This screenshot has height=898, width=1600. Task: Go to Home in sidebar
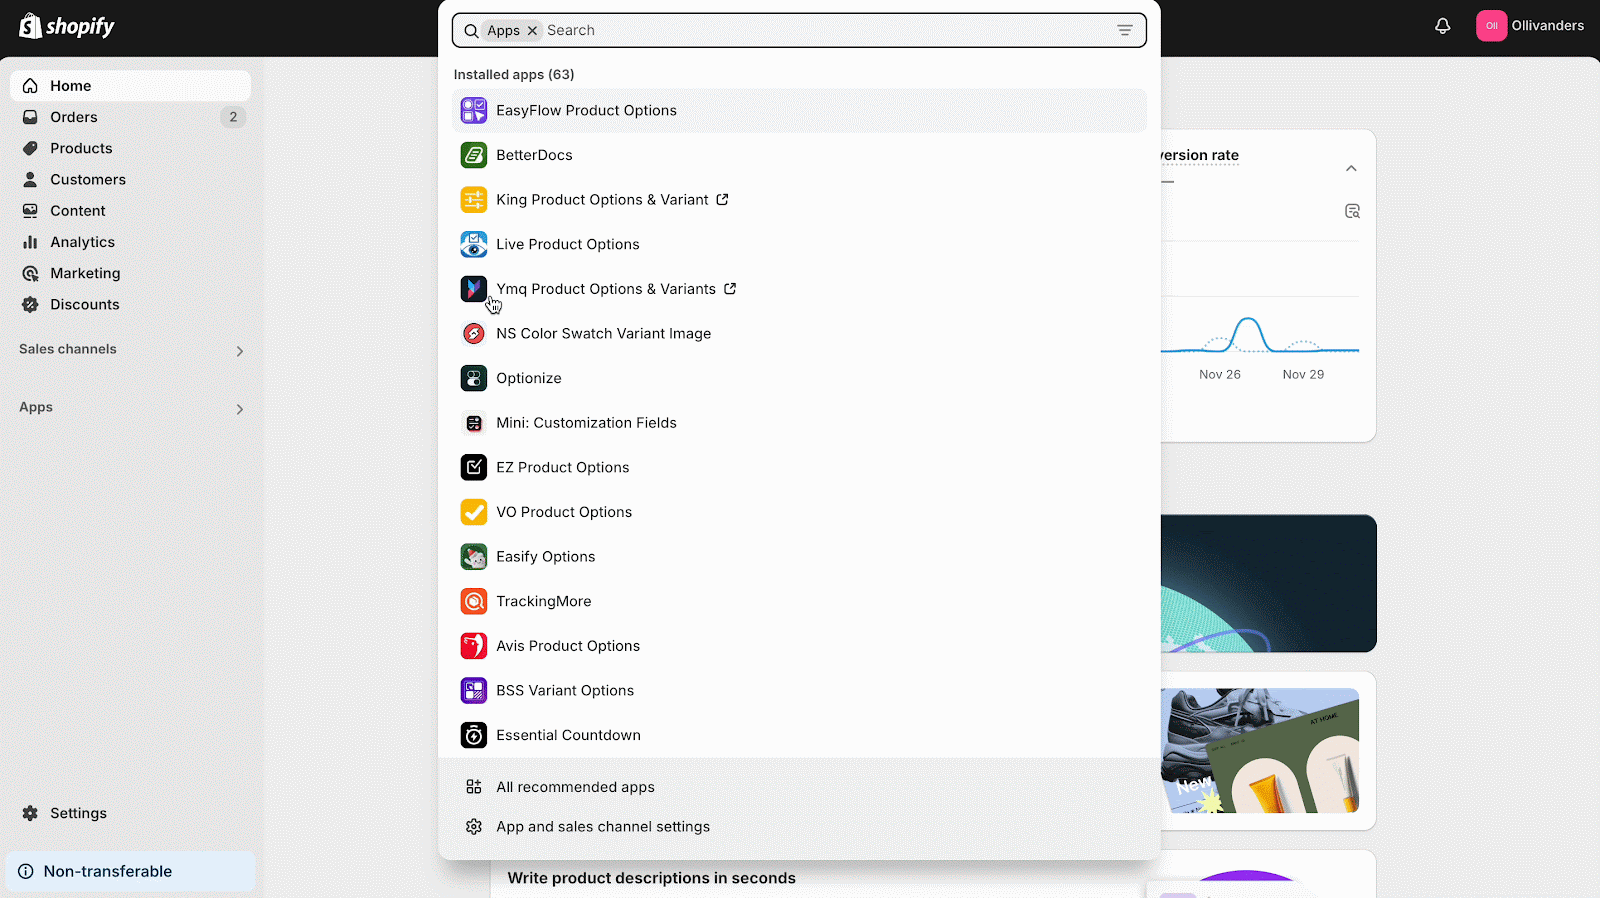(131, 86)
